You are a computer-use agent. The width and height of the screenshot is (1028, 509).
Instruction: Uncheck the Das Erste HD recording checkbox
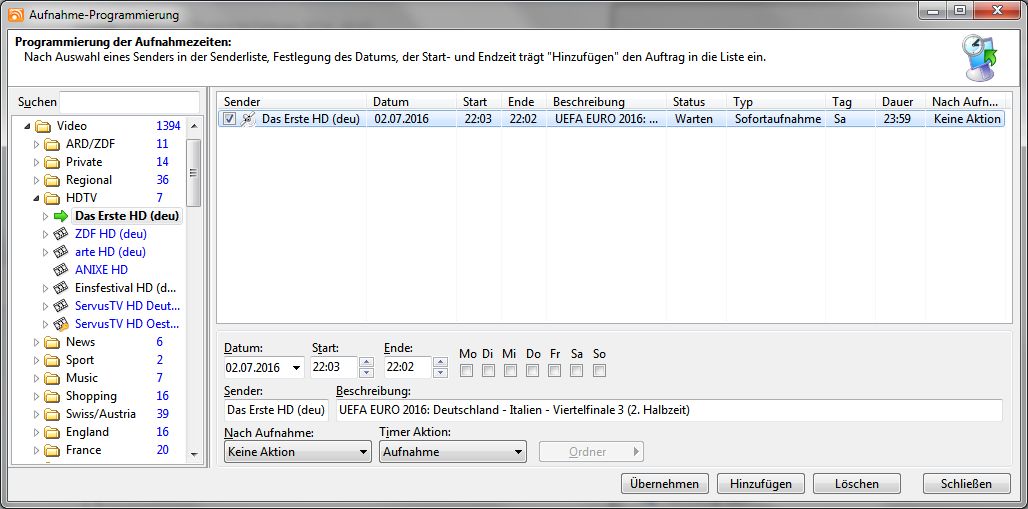[x=230, y=119]
